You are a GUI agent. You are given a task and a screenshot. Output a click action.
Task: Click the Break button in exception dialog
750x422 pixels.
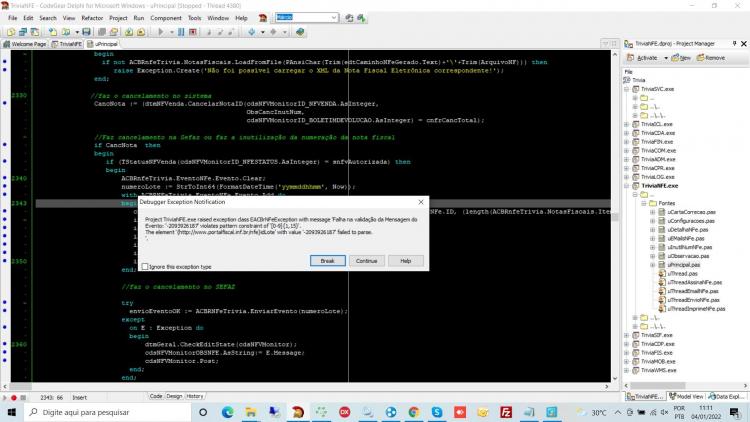tap(328, 261)
